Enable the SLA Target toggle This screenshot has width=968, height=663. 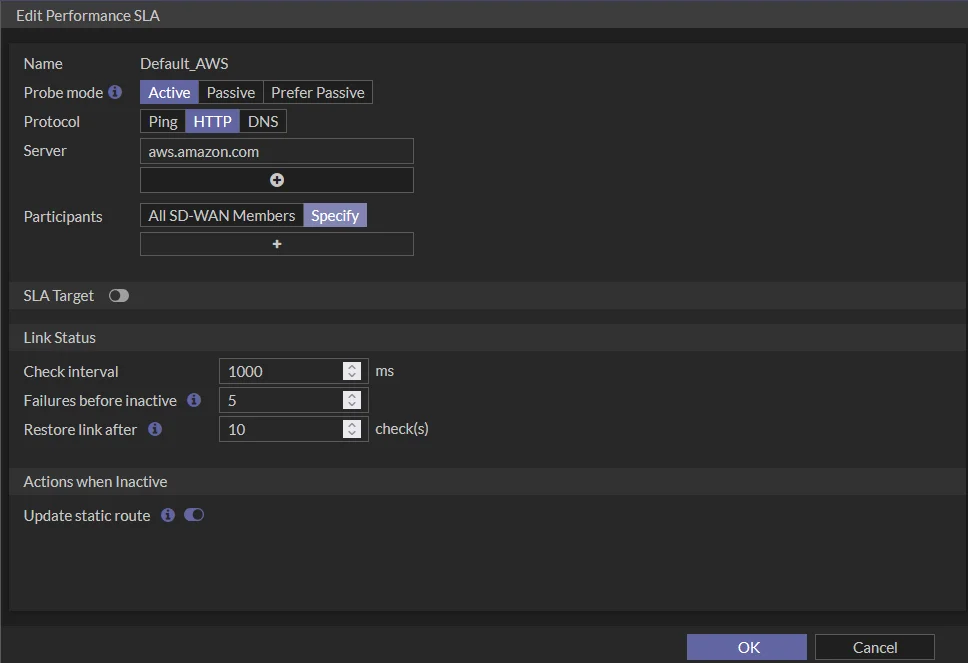119,296
